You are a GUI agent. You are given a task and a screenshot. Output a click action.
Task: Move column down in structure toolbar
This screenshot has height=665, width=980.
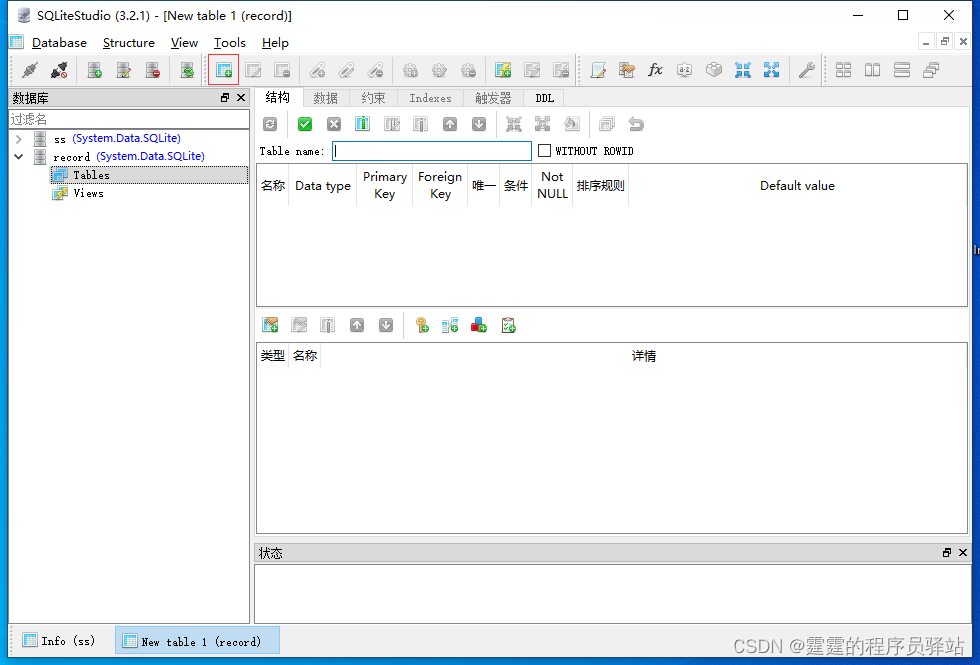[479, 124]
